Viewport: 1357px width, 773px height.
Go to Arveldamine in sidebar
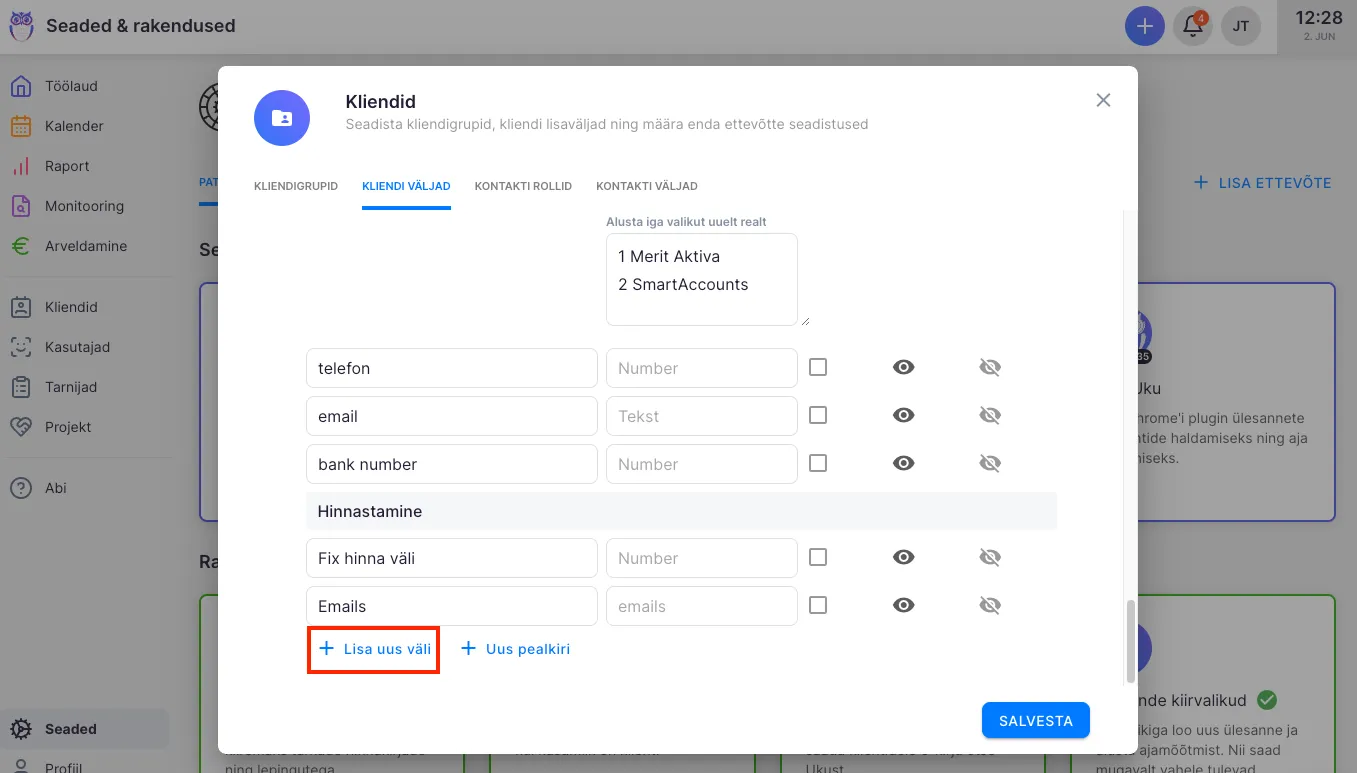[85, 246]
